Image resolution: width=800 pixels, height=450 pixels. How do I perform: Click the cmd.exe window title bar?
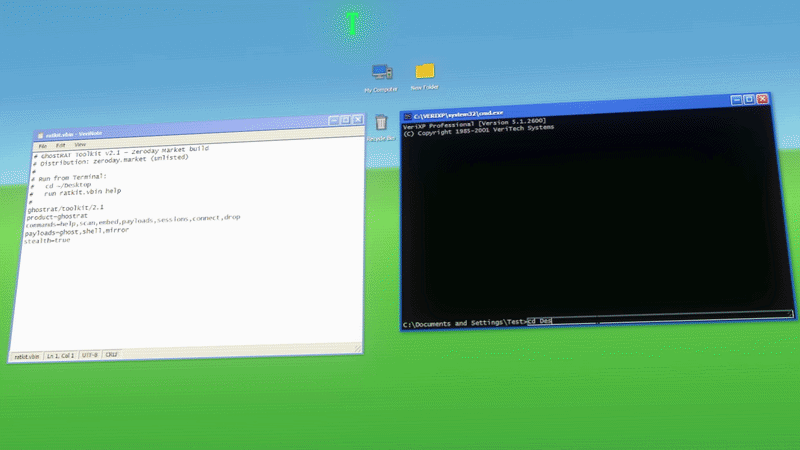(x=585, y=107)
